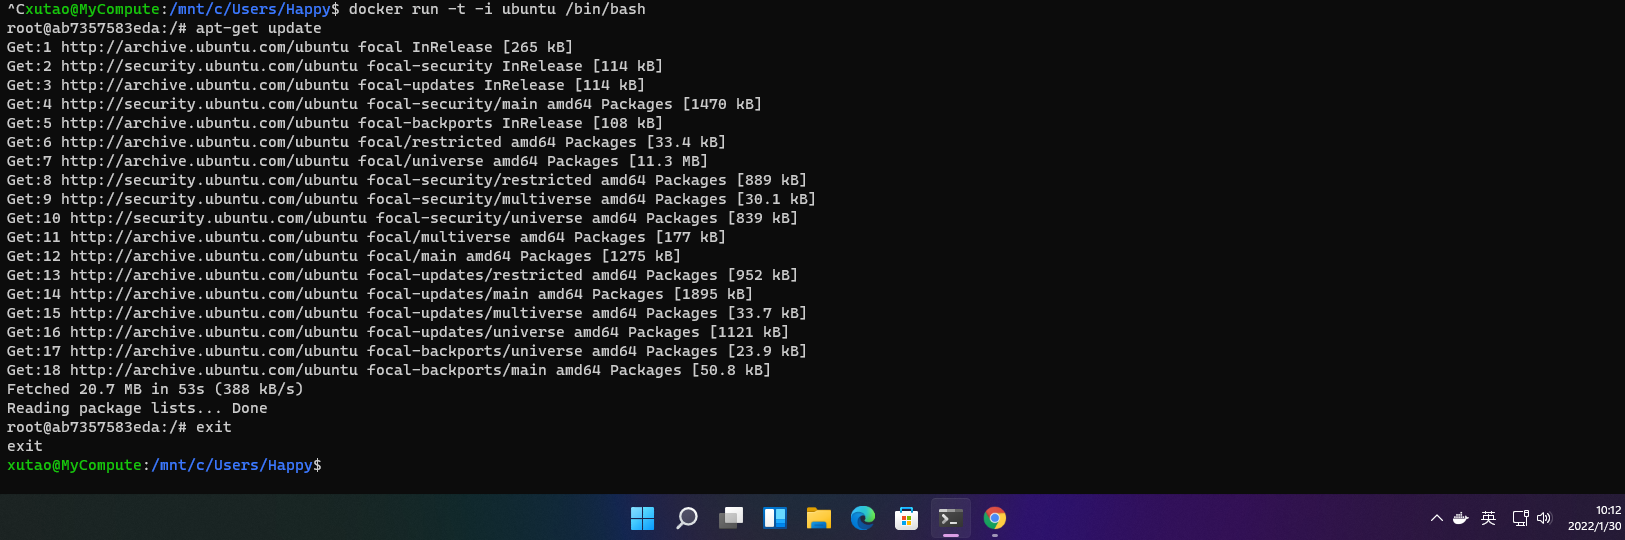The image size is (1625, 540).
Task: Click the 'Get:2' focal-security InRelease line
Action: [x=335, y=66]
